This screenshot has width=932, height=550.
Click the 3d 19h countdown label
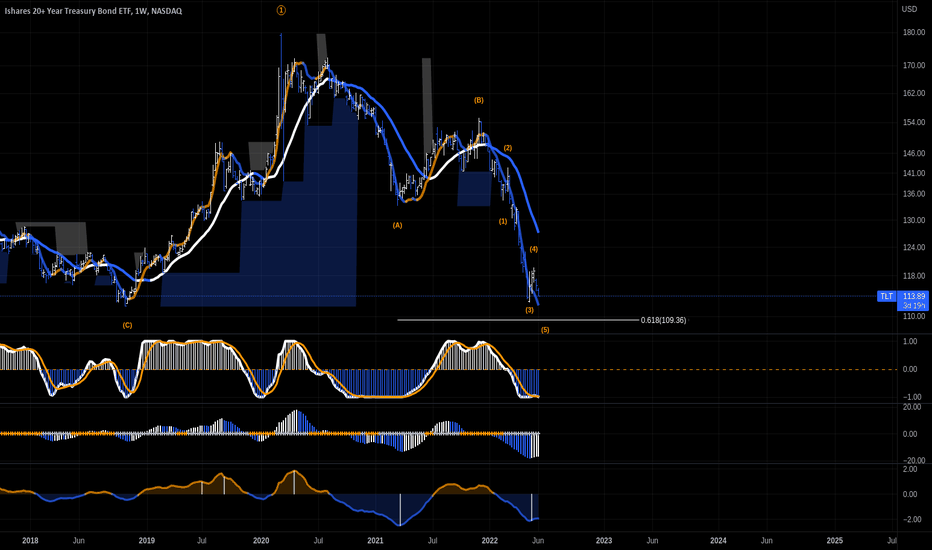point(914,306)
